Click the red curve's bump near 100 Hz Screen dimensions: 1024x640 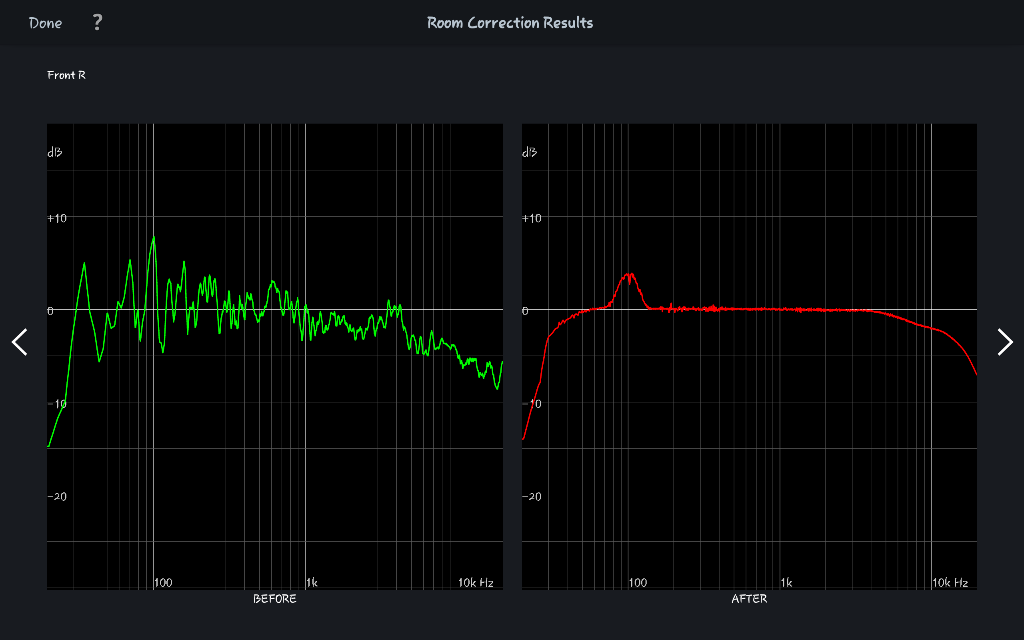629,275
